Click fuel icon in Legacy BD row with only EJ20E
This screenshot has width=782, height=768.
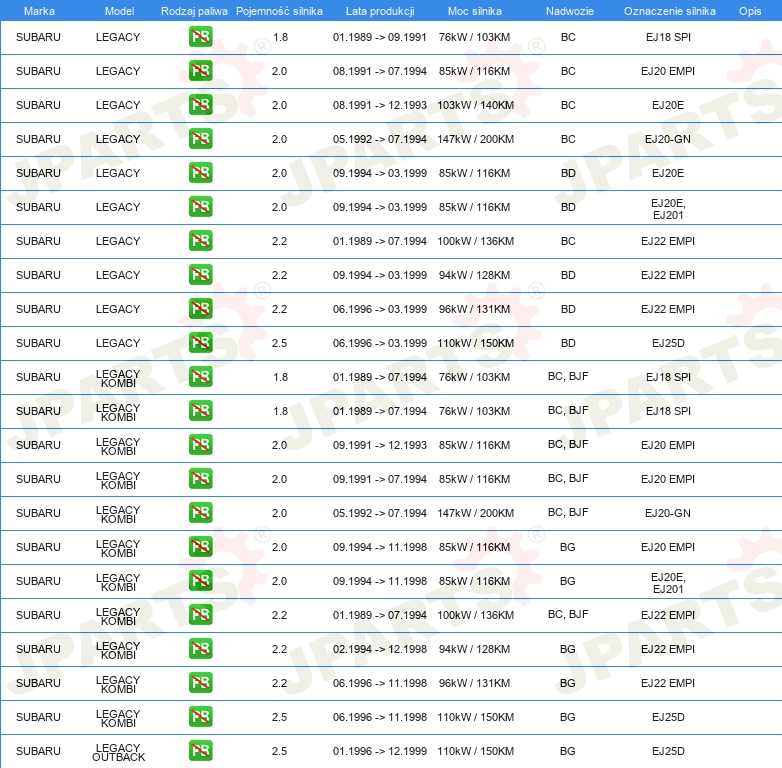(200, 173)
